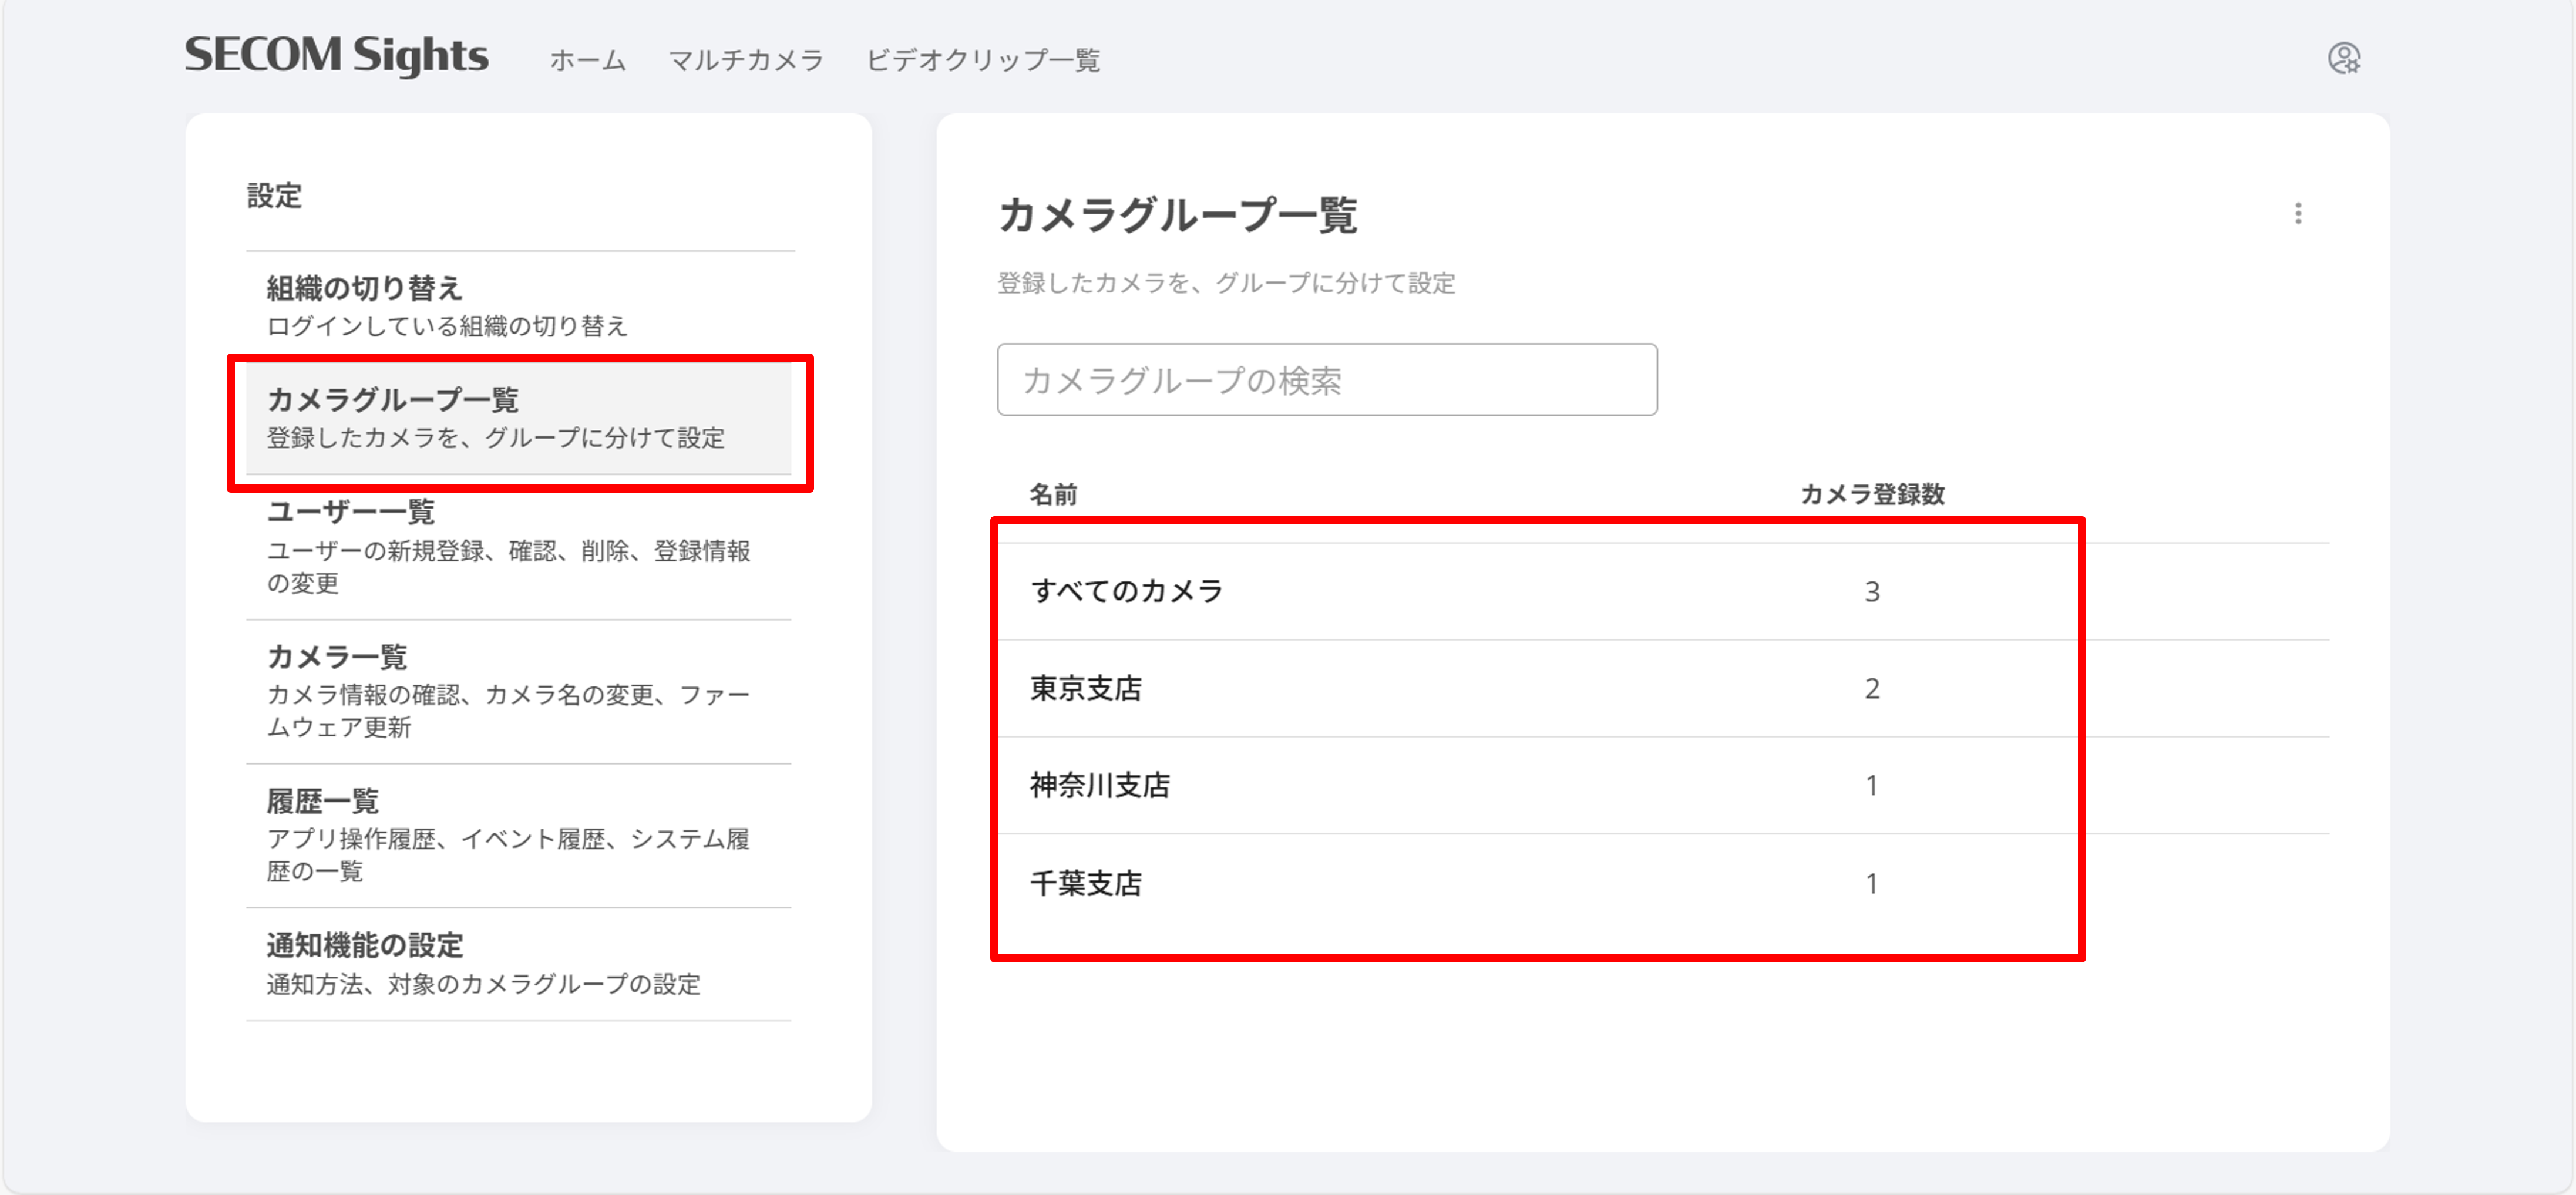
Task: Open ユーザー一覧 in settings menu
Action: click(x=519, y=547)
